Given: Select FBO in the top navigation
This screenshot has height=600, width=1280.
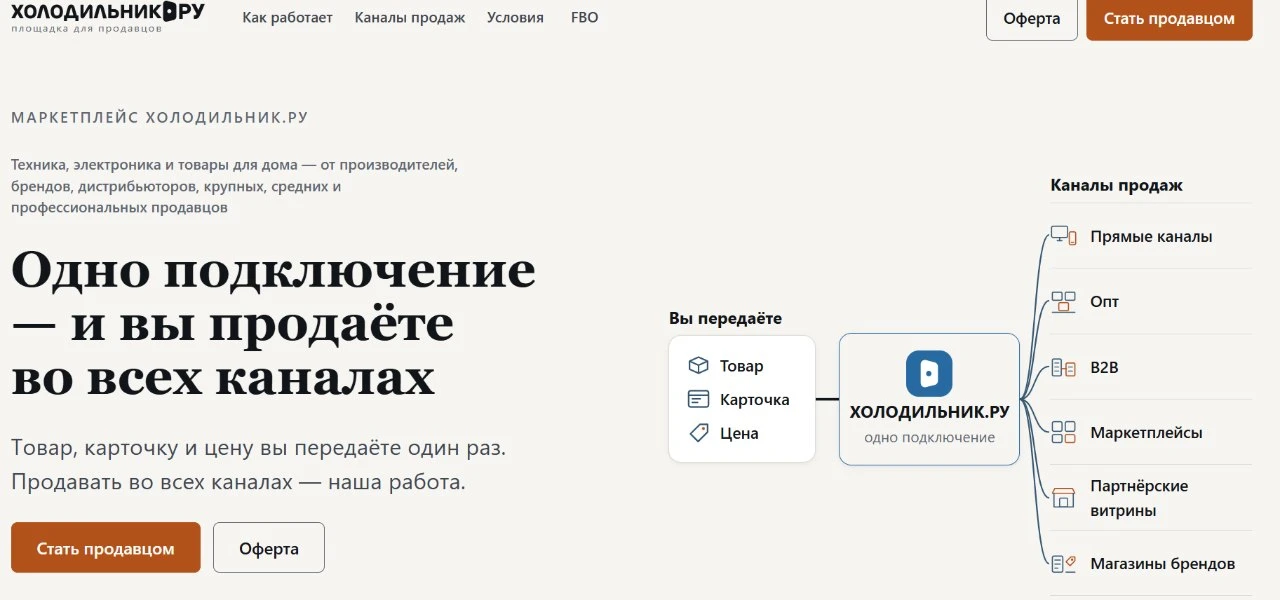Looking at the screenshot, I should [585, 18].
